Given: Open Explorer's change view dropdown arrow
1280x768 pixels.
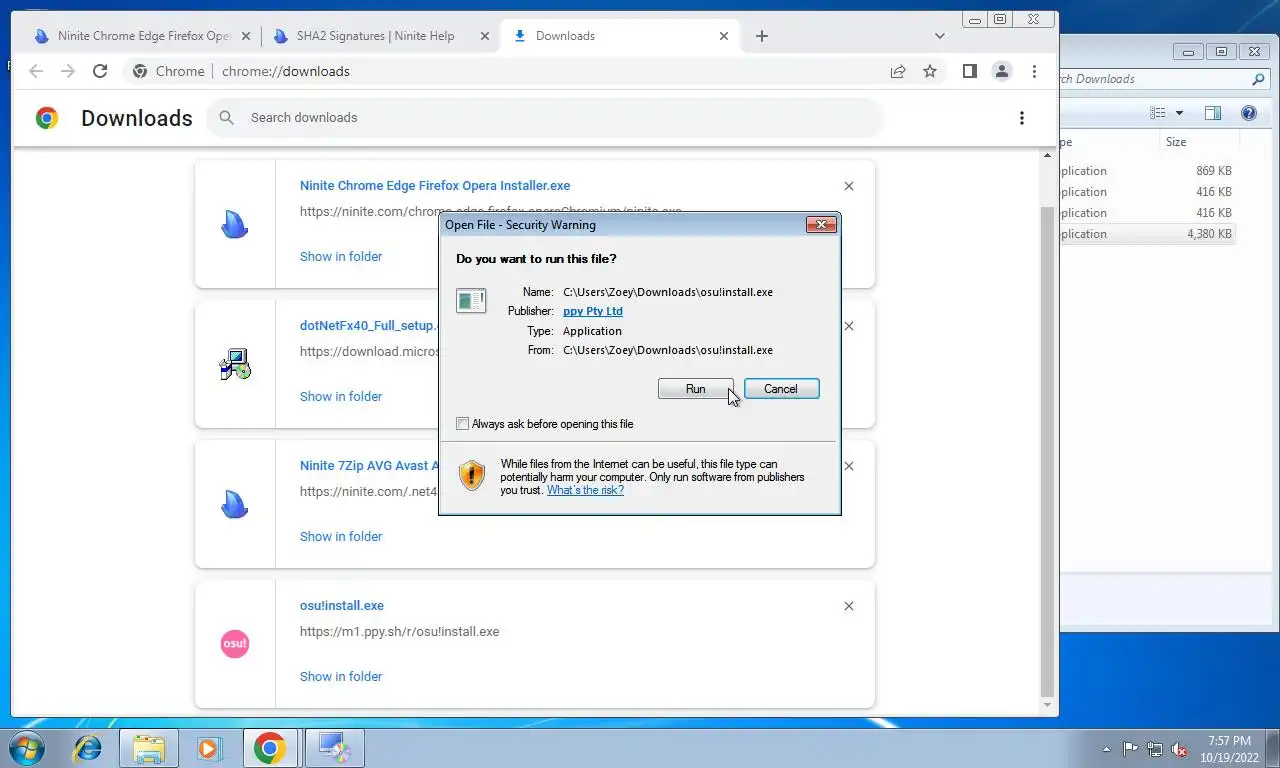Looking at the screenshot, I should click(1179, 113).
